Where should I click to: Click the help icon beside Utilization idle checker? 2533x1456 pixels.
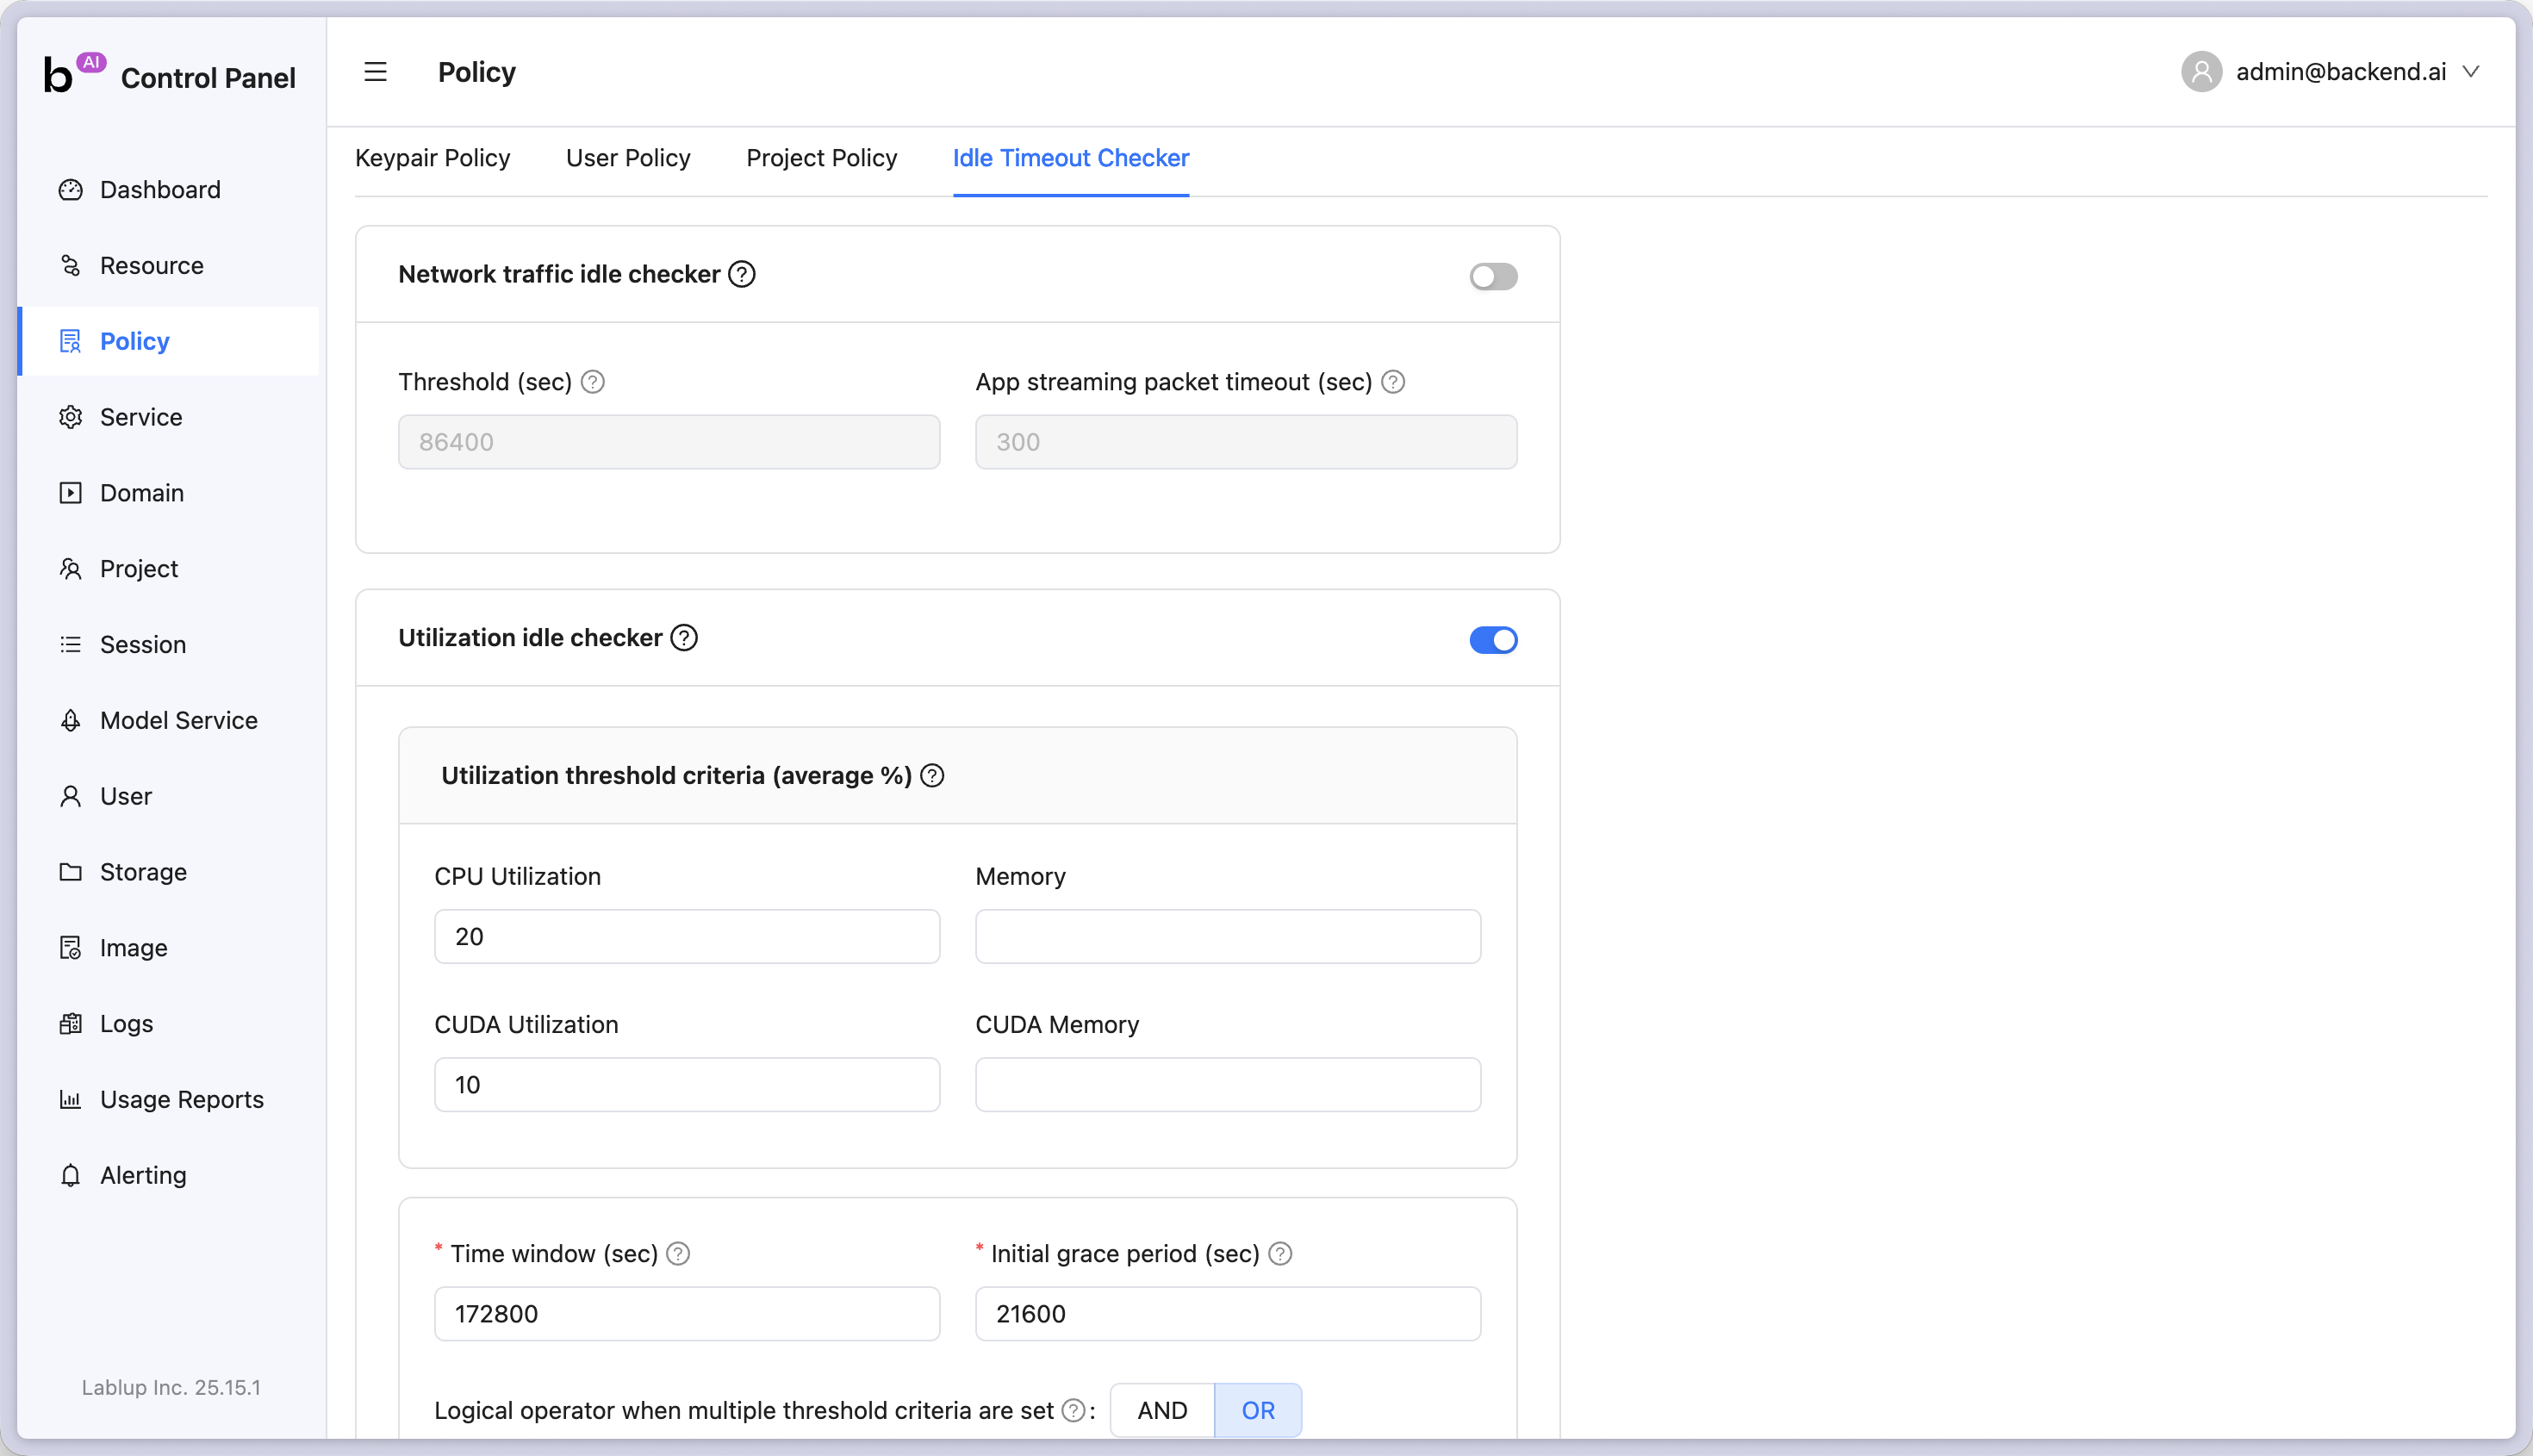[684, 638]
